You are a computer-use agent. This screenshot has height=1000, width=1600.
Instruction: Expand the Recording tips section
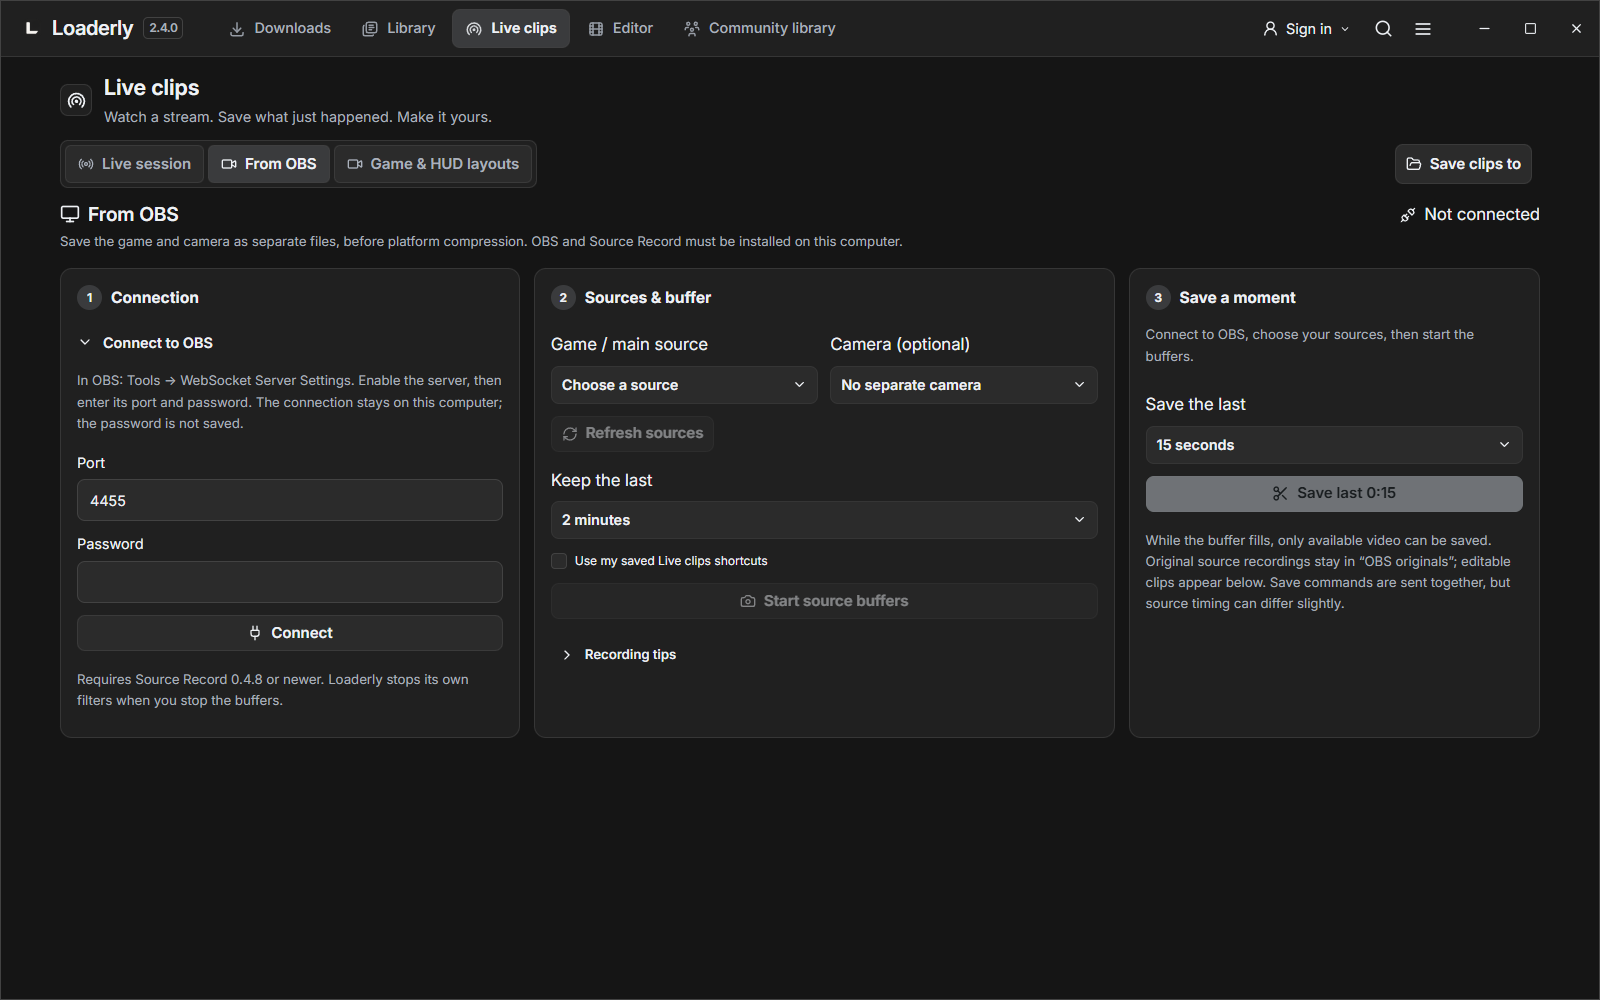click(x=619, y=655)
